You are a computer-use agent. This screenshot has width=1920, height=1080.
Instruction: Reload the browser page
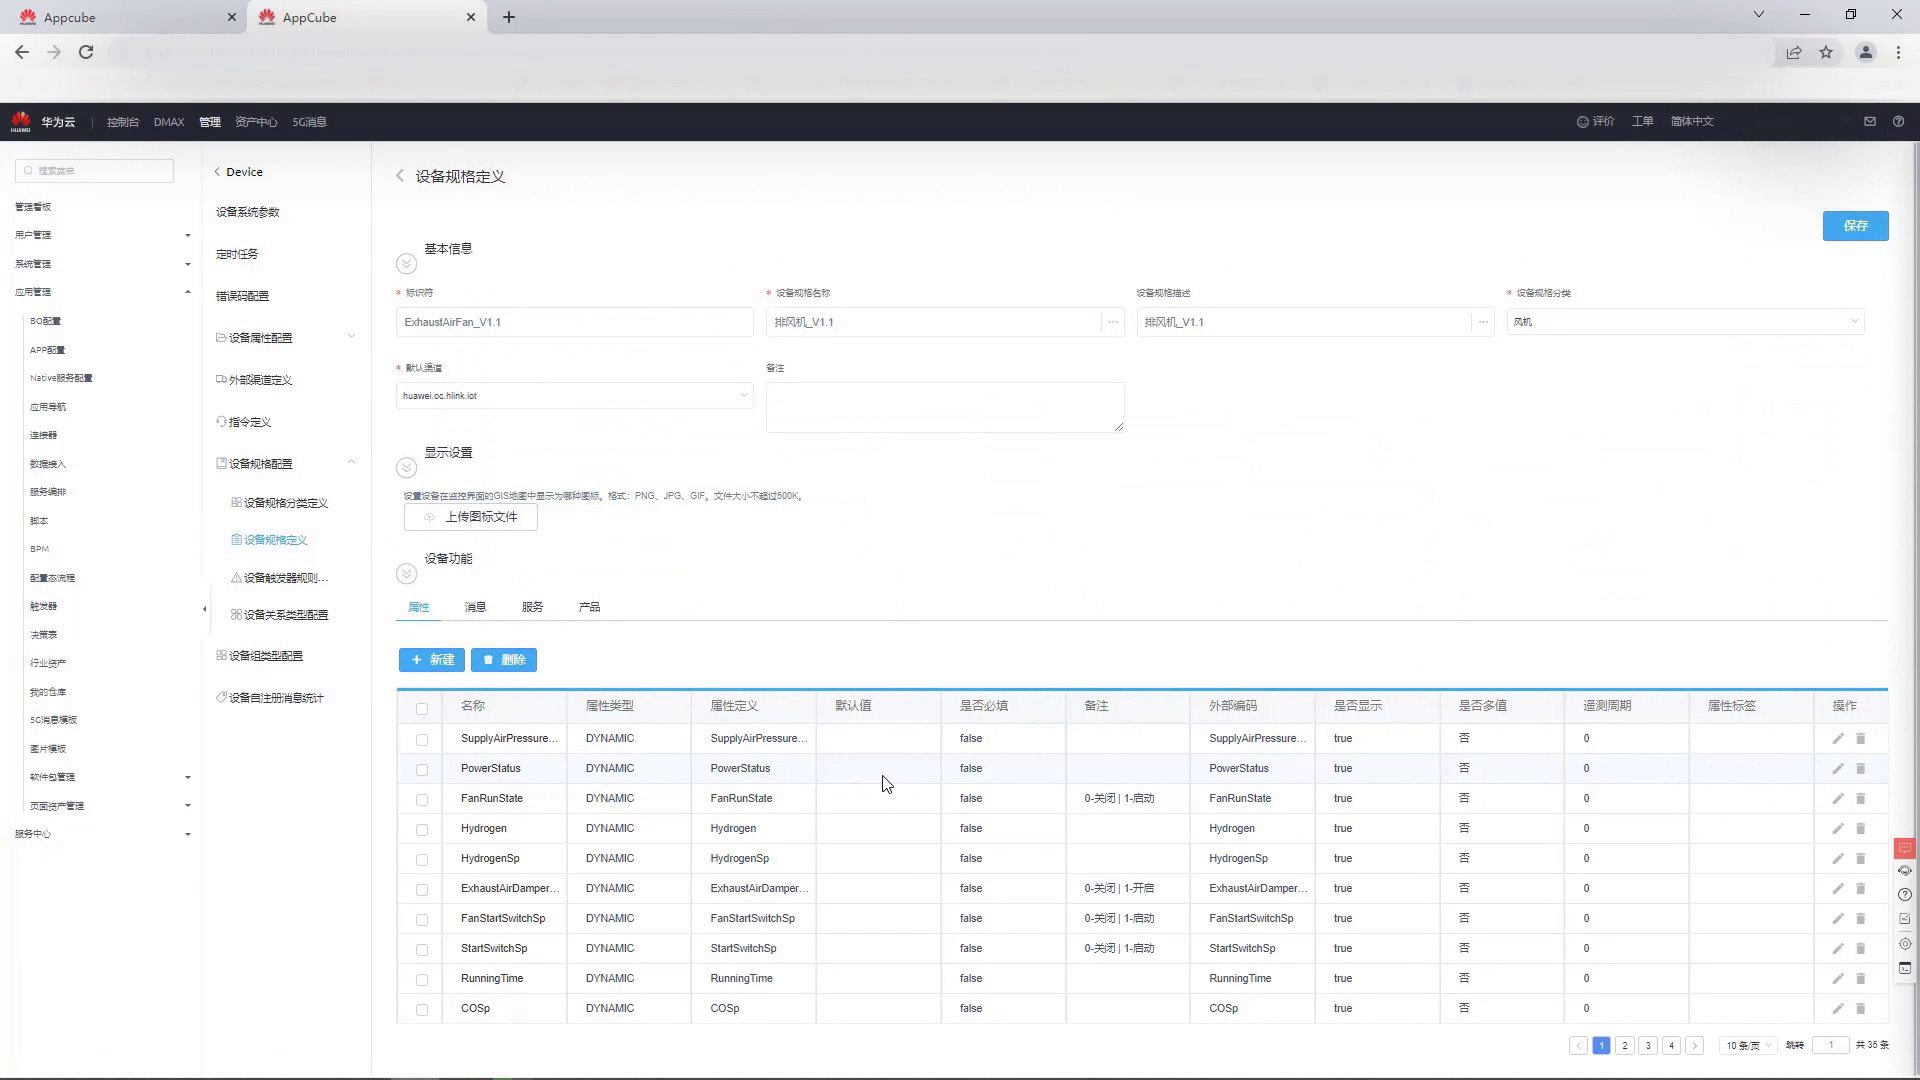tap(86, 52)
